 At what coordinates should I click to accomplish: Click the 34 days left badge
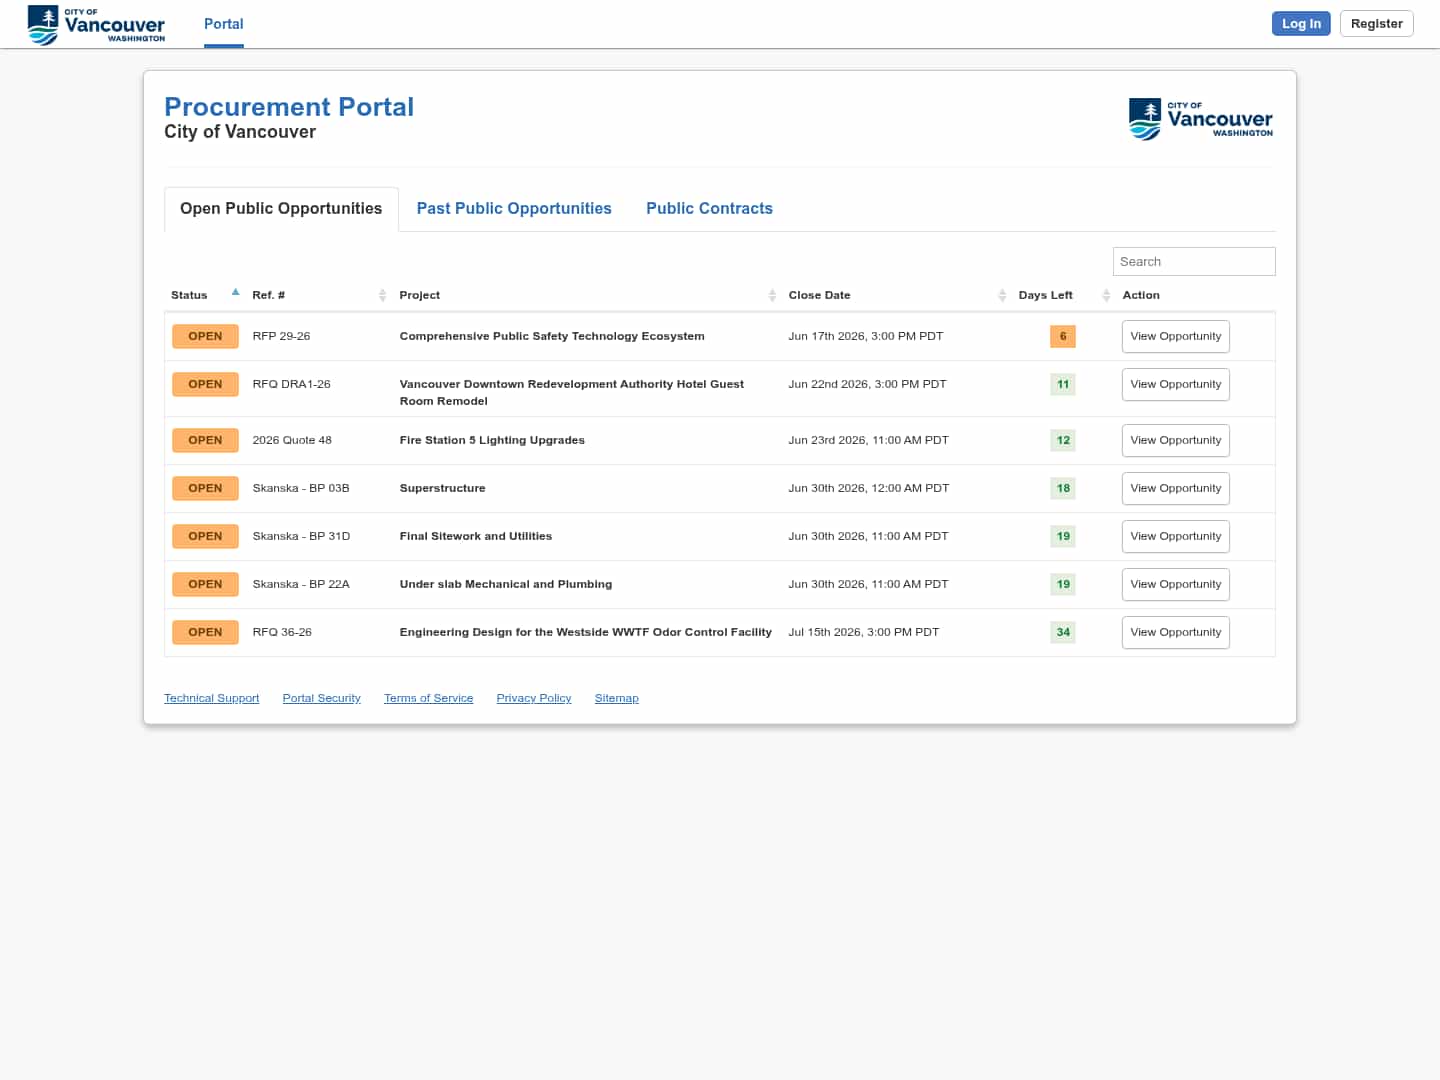(x=1063, y=632)
